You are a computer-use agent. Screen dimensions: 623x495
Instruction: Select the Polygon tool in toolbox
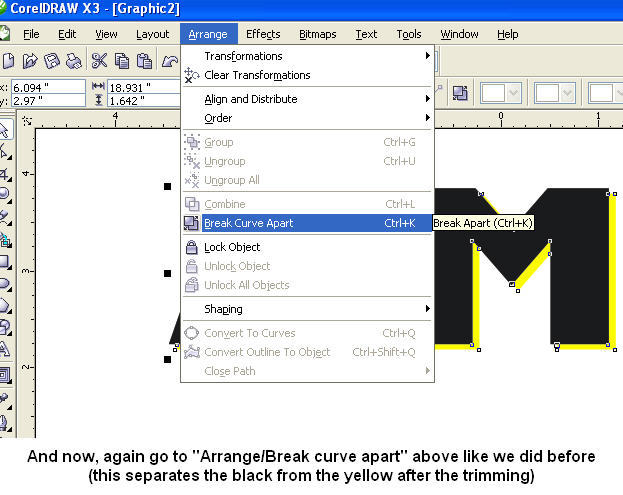pyautogui.click(x=5, y=306)
